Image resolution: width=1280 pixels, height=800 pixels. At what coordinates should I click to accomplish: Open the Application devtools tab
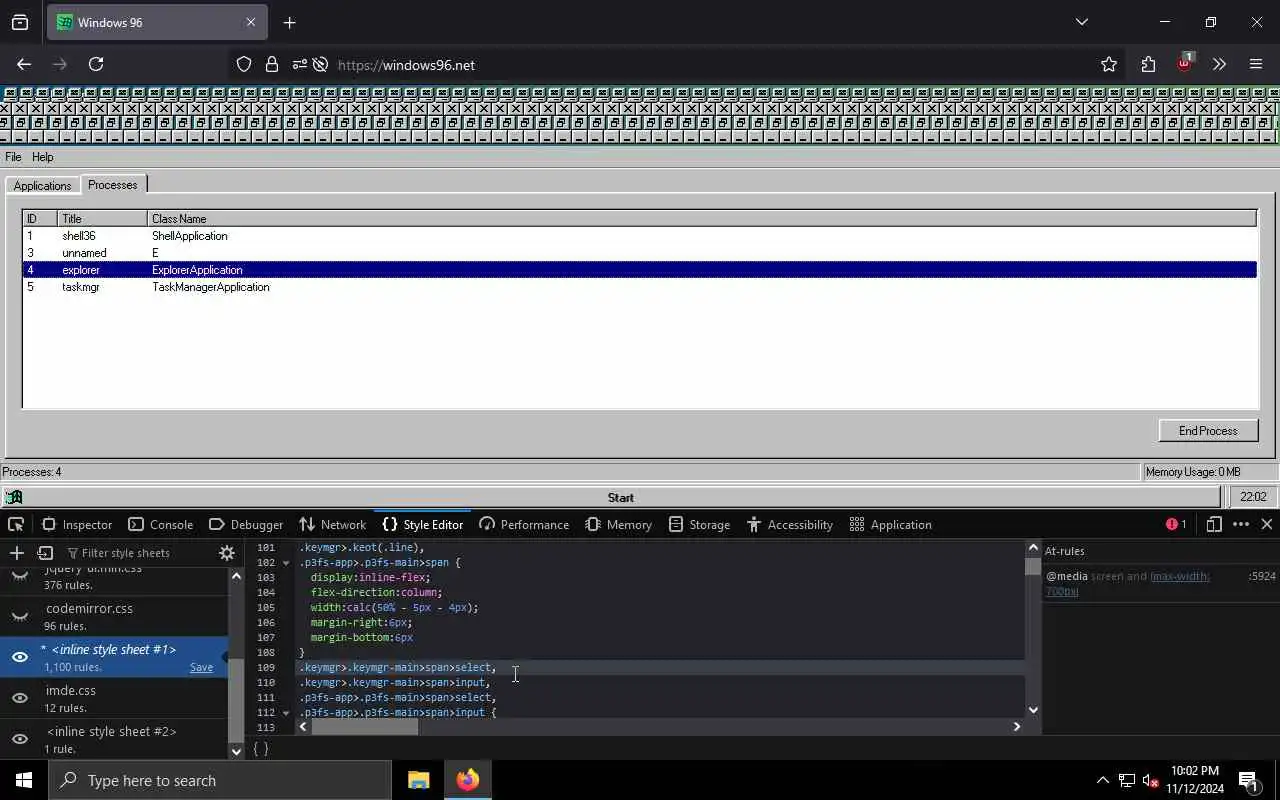890,524
